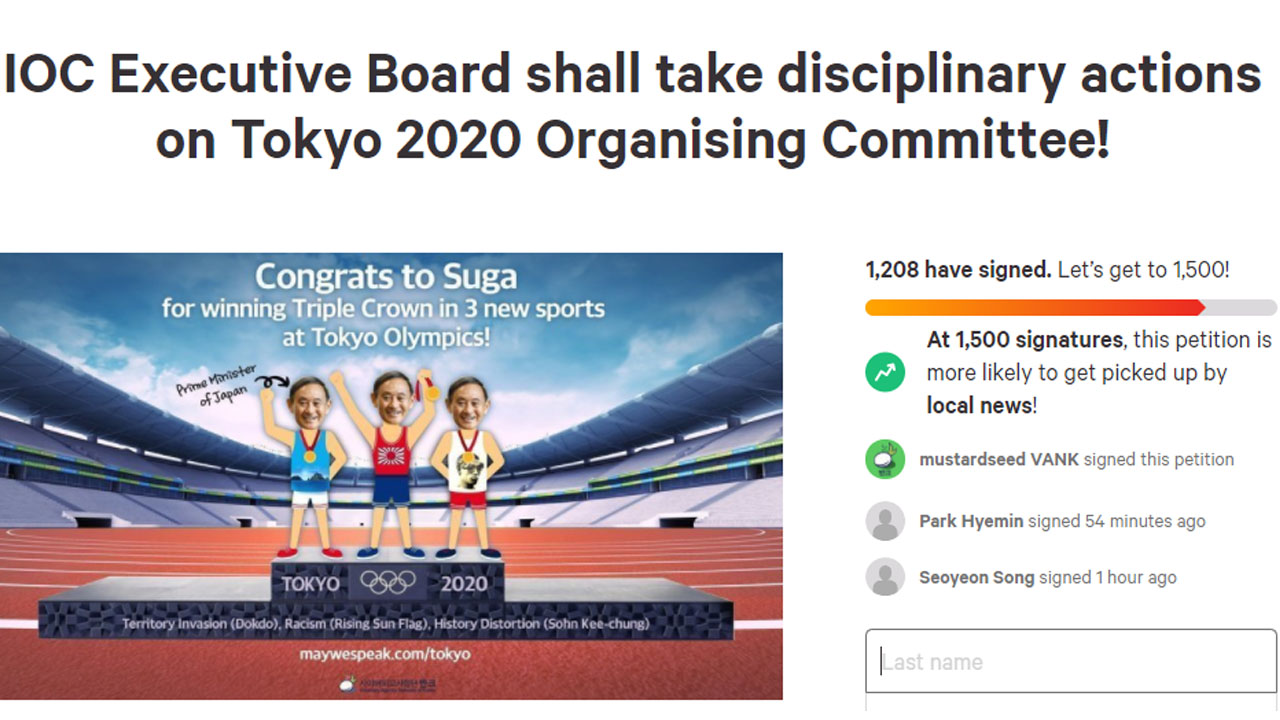
Task: Click the bold 'local news' text
Action: [x=979, y=405]
